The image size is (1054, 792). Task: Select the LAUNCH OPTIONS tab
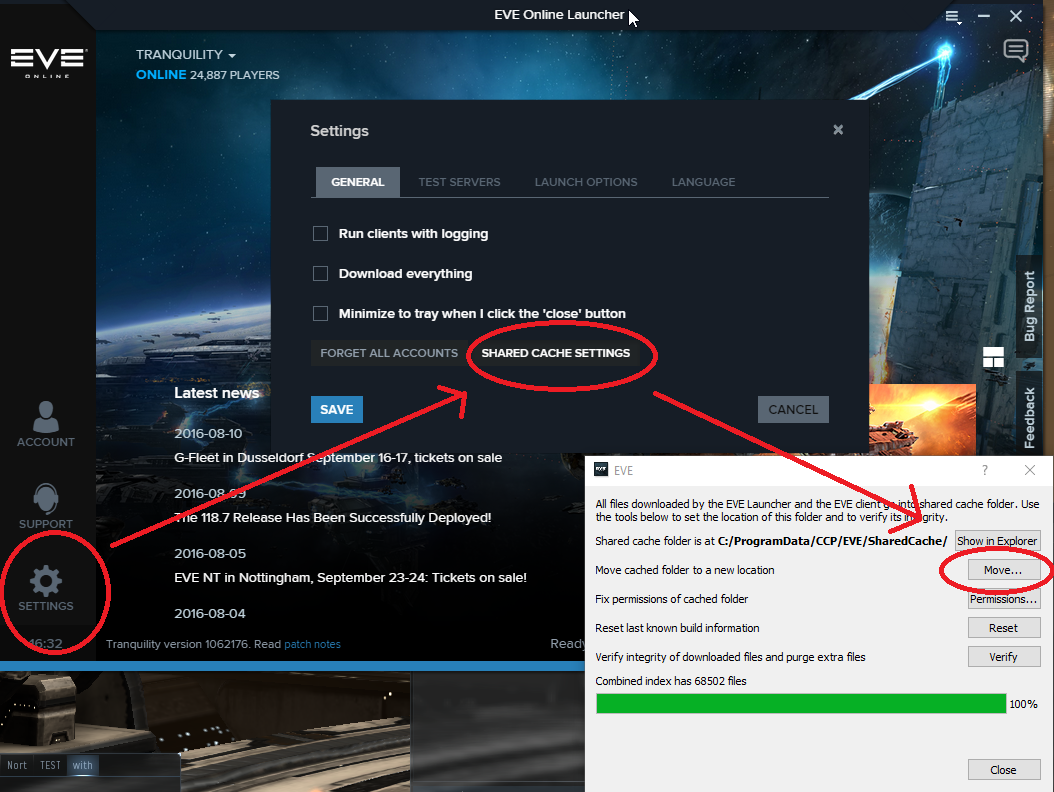tap(585, 182)
